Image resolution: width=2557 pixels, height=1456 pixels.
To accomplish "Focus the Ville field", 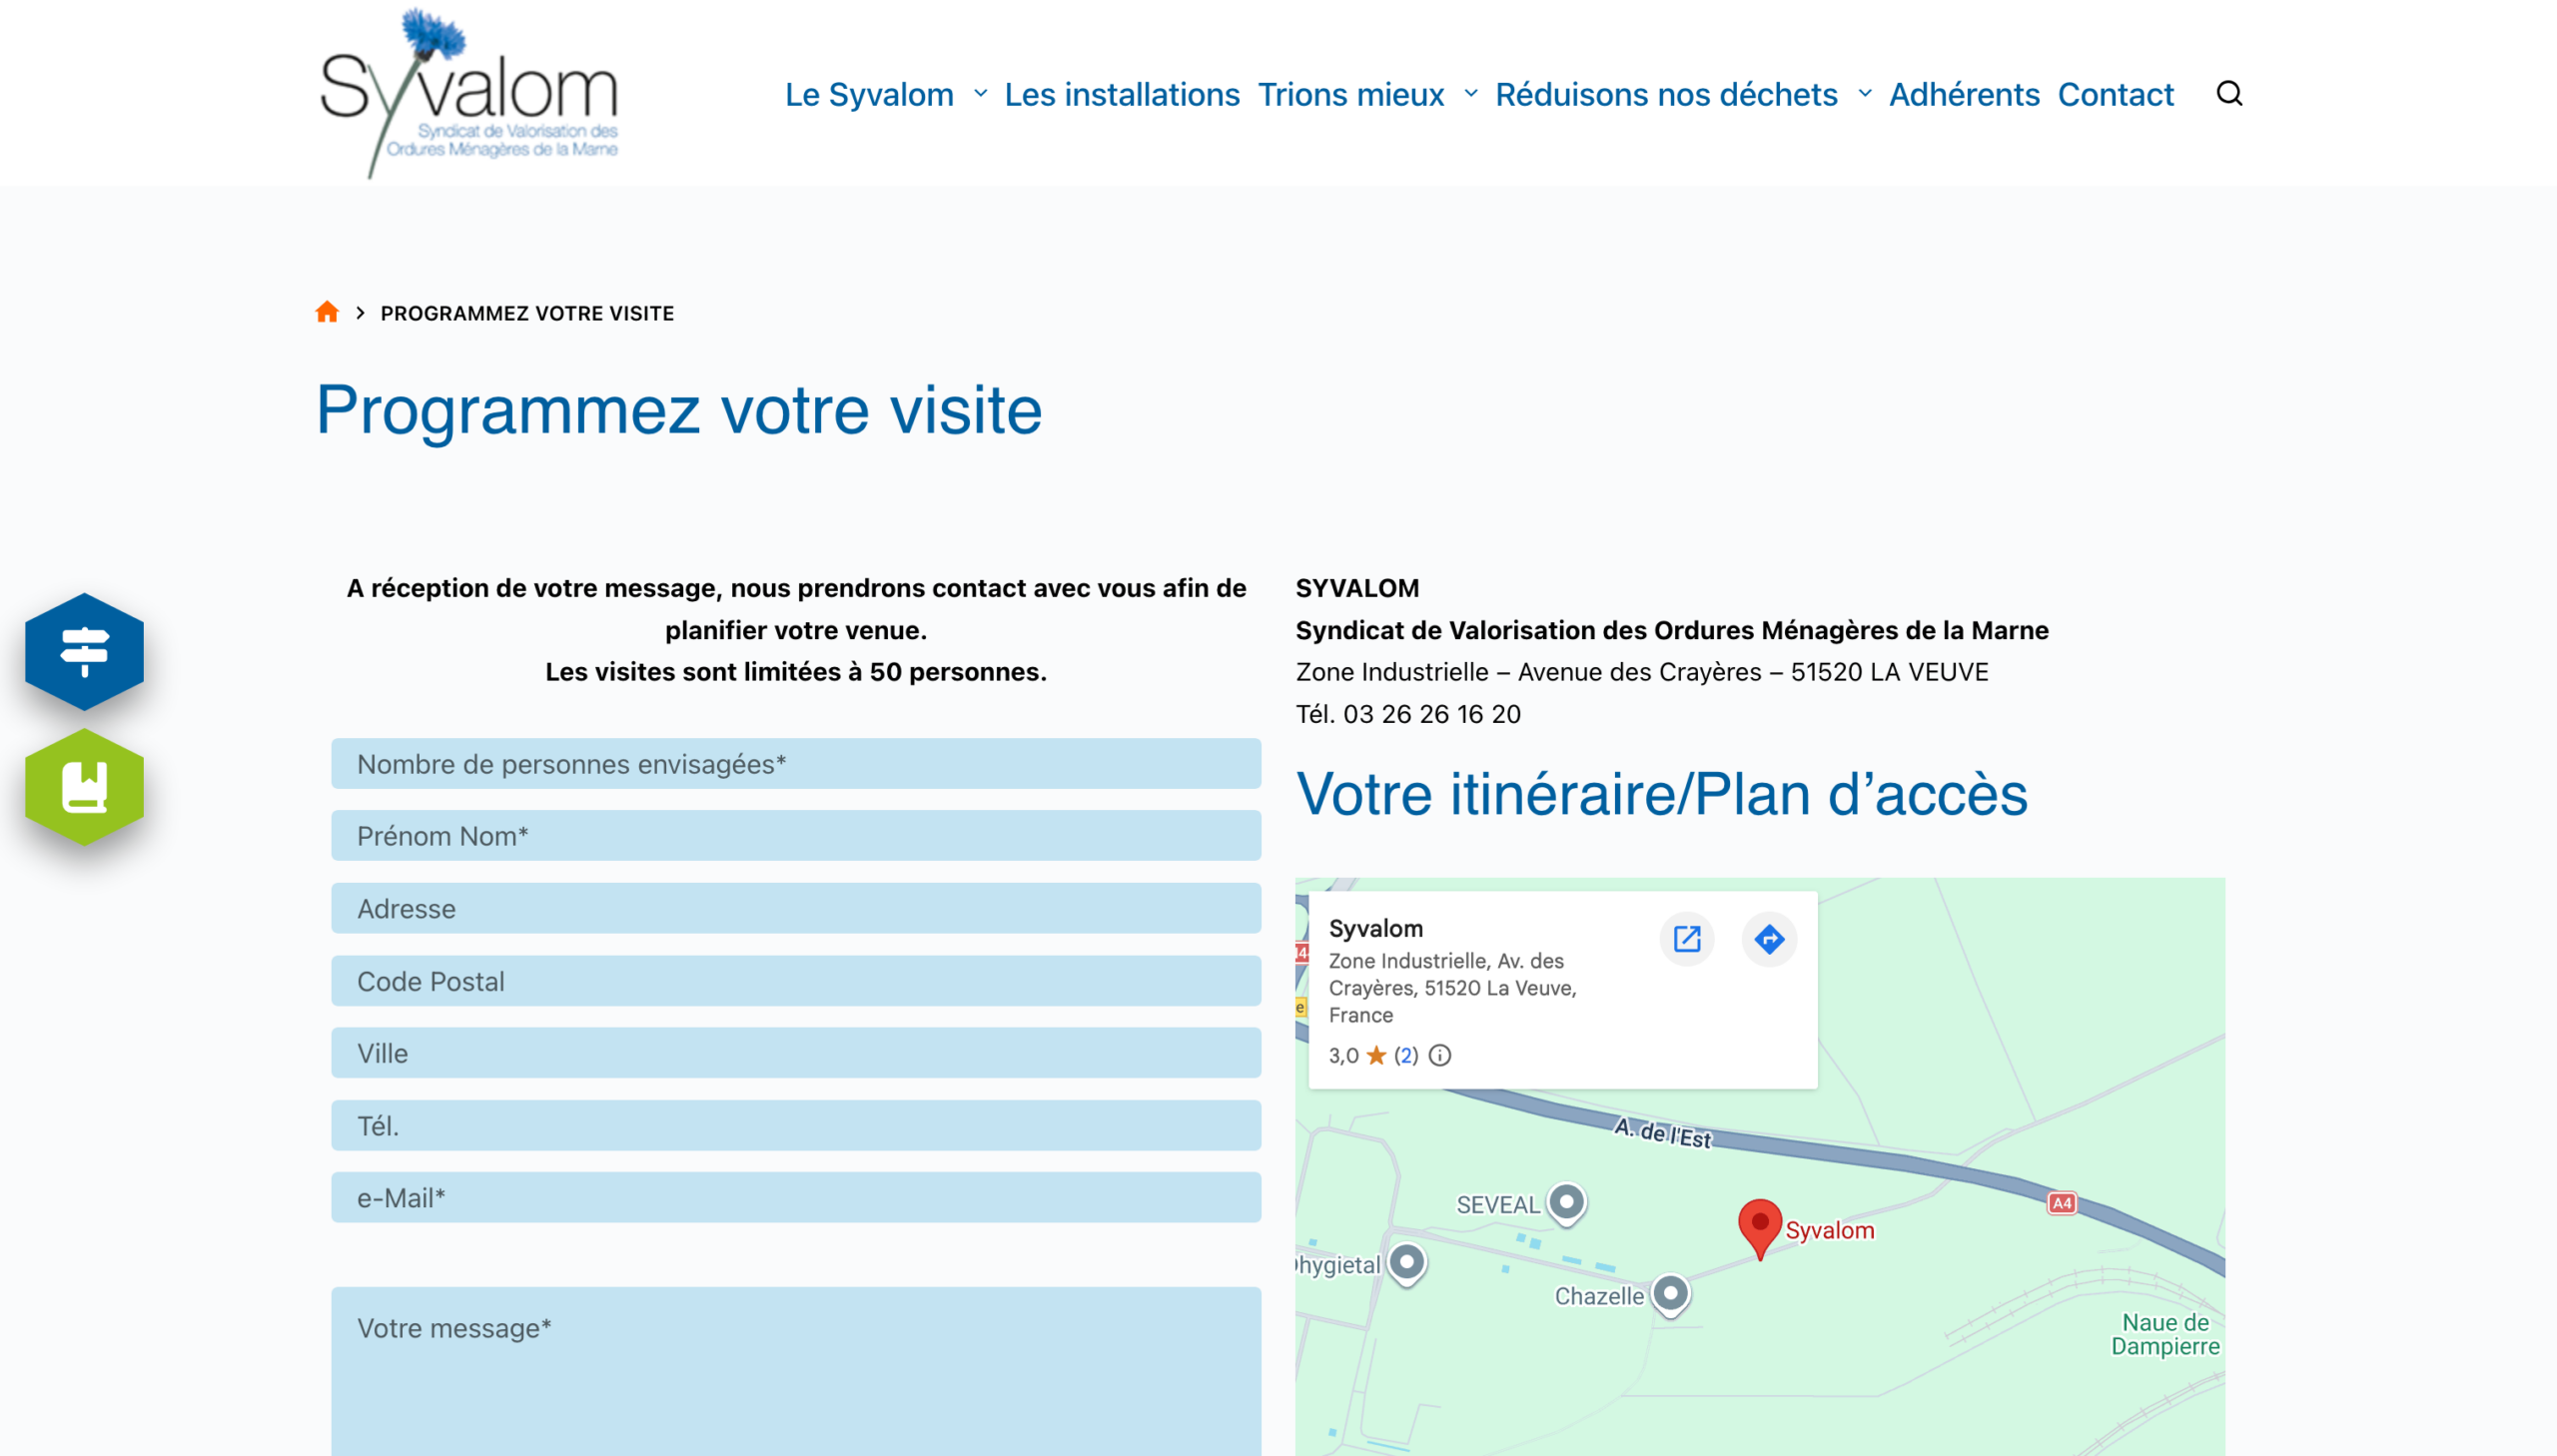I will pyautogui.click(x=796, y=1053).
